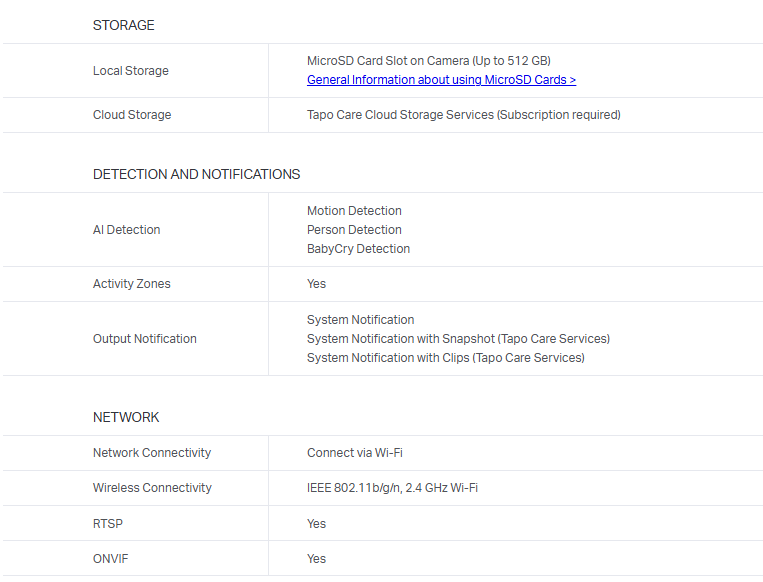Click System Notification with Snapshot text

(x=458, y=339)
